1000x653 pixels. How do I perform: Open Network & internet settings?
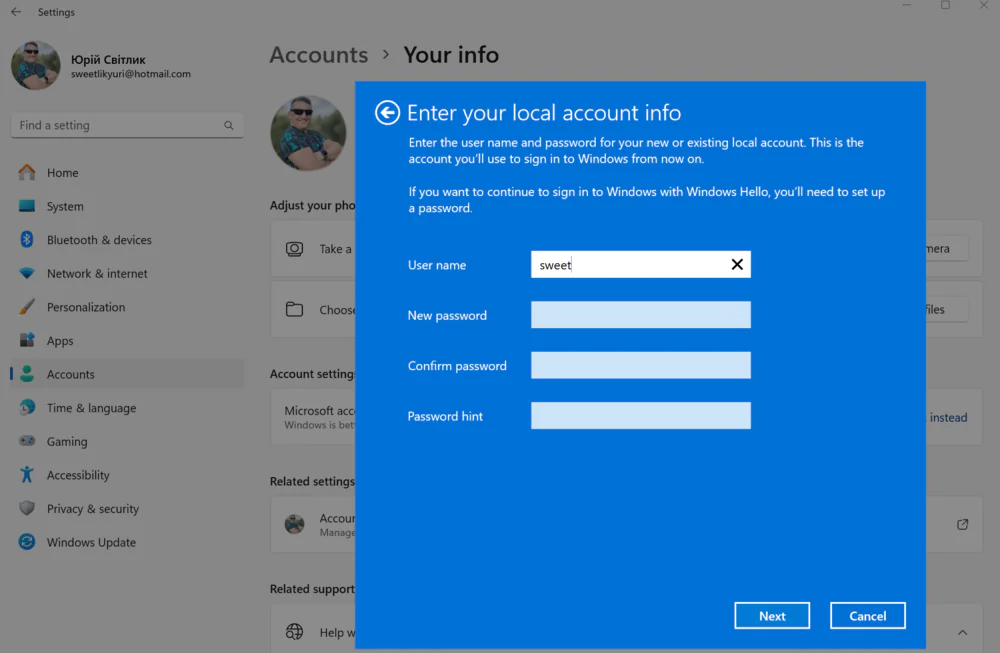pos(127,274)
